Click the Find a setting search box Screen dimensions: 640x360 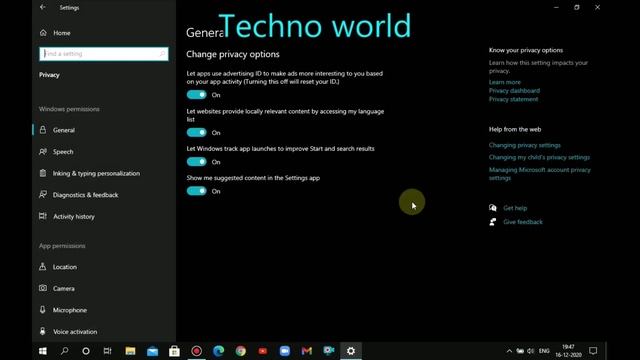point(104,54)
